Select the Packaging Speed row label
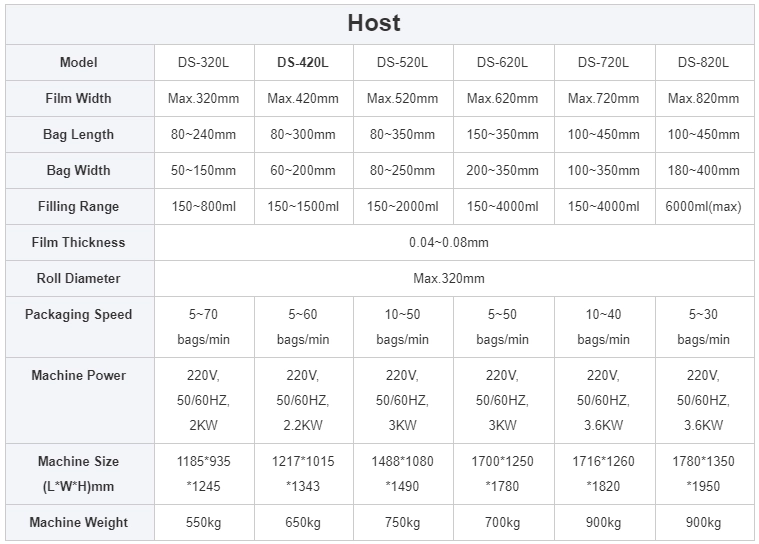This screenshot has height=544, width=759. pyautogui.click(x=78, y=315)
